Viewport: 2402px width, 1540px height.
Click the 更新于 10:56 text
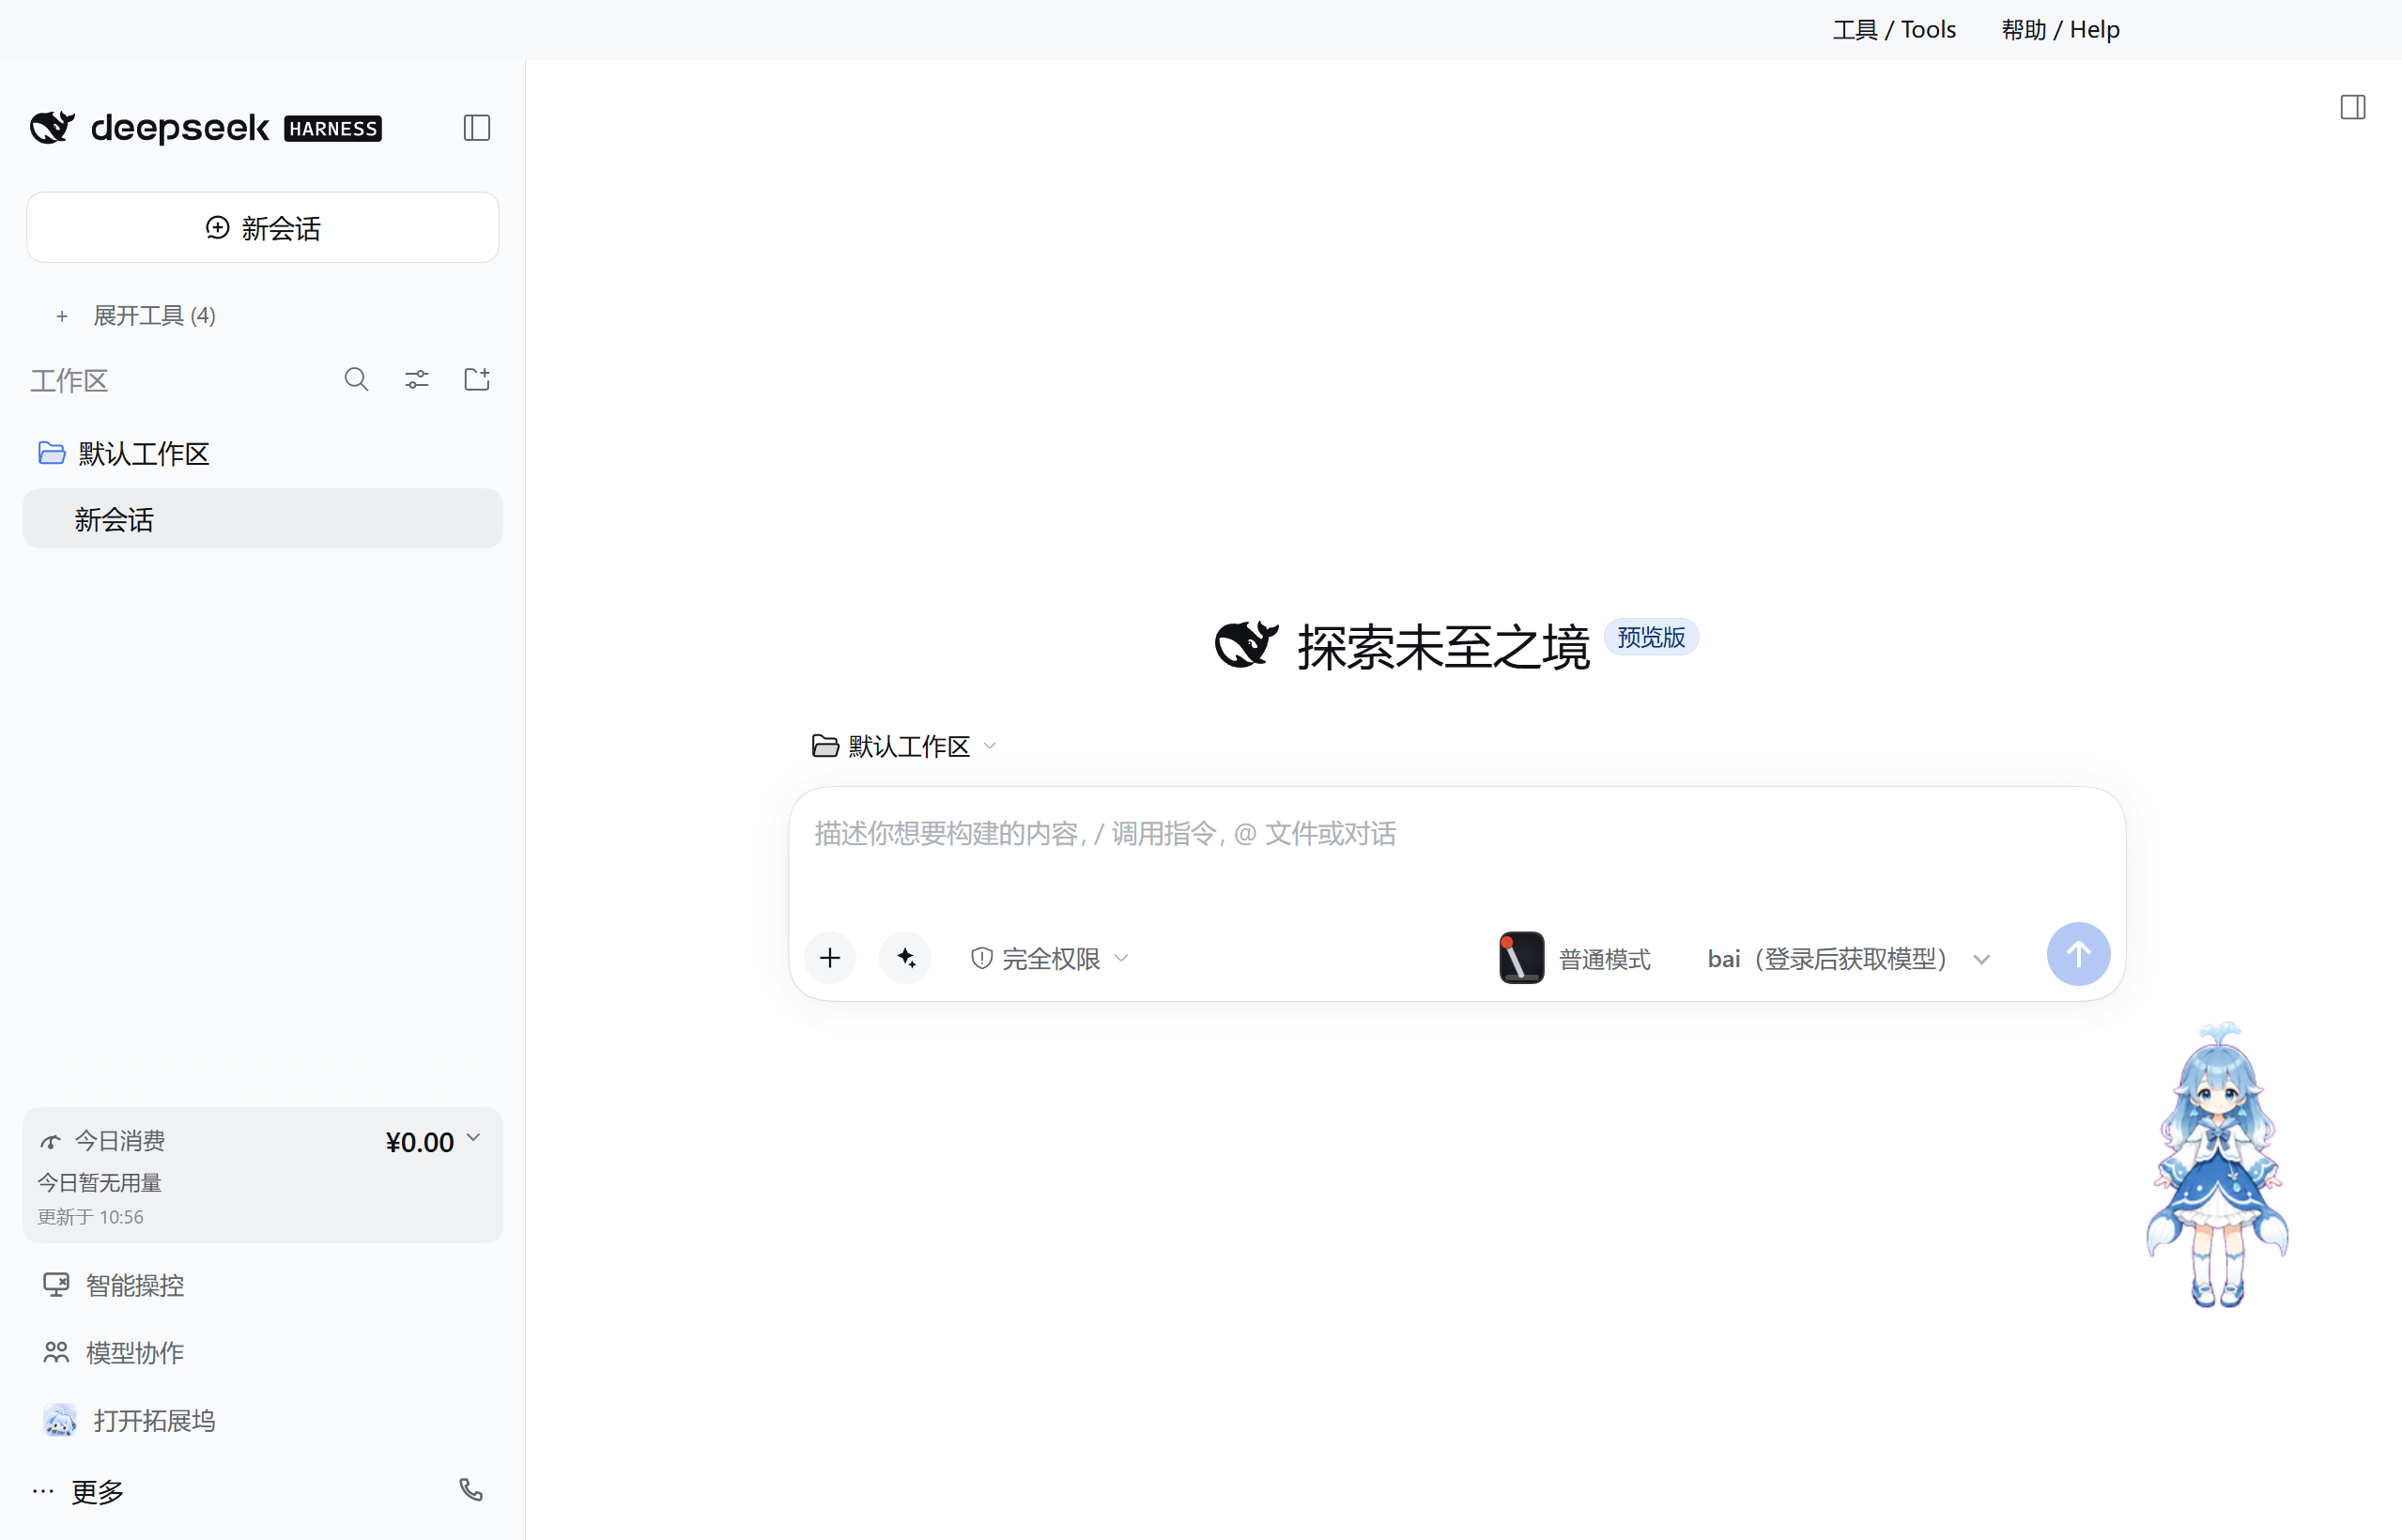(91, 1217)
